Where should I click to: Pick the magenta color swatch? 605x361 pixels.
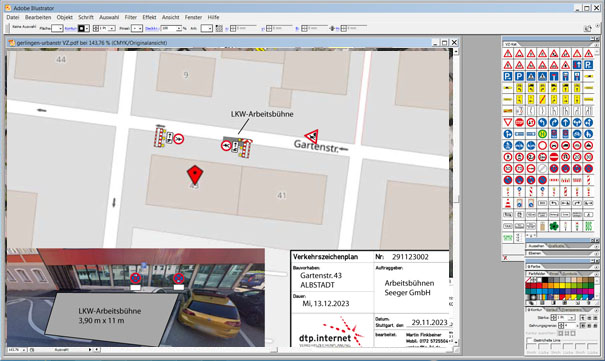(591, 292)
